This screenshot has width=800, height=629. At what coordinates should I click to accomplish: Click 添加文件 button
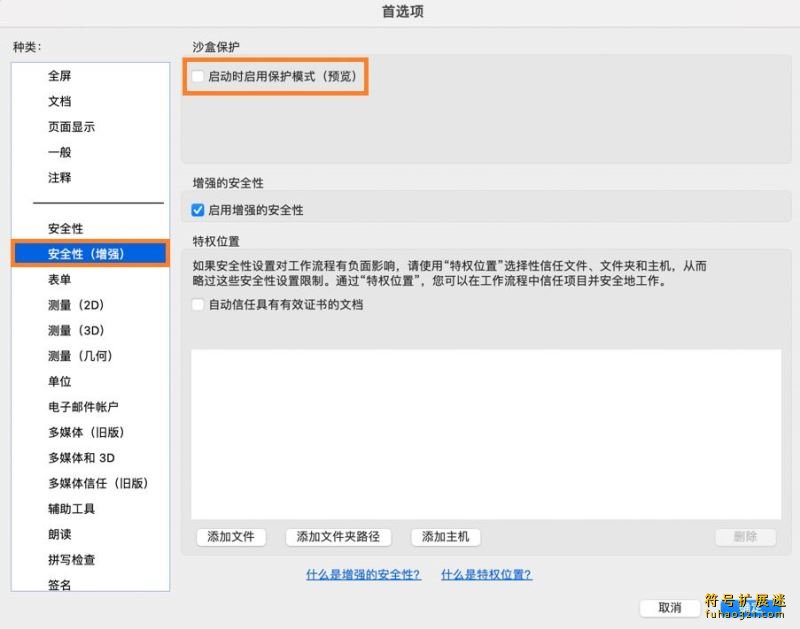[x=231, y=537]
